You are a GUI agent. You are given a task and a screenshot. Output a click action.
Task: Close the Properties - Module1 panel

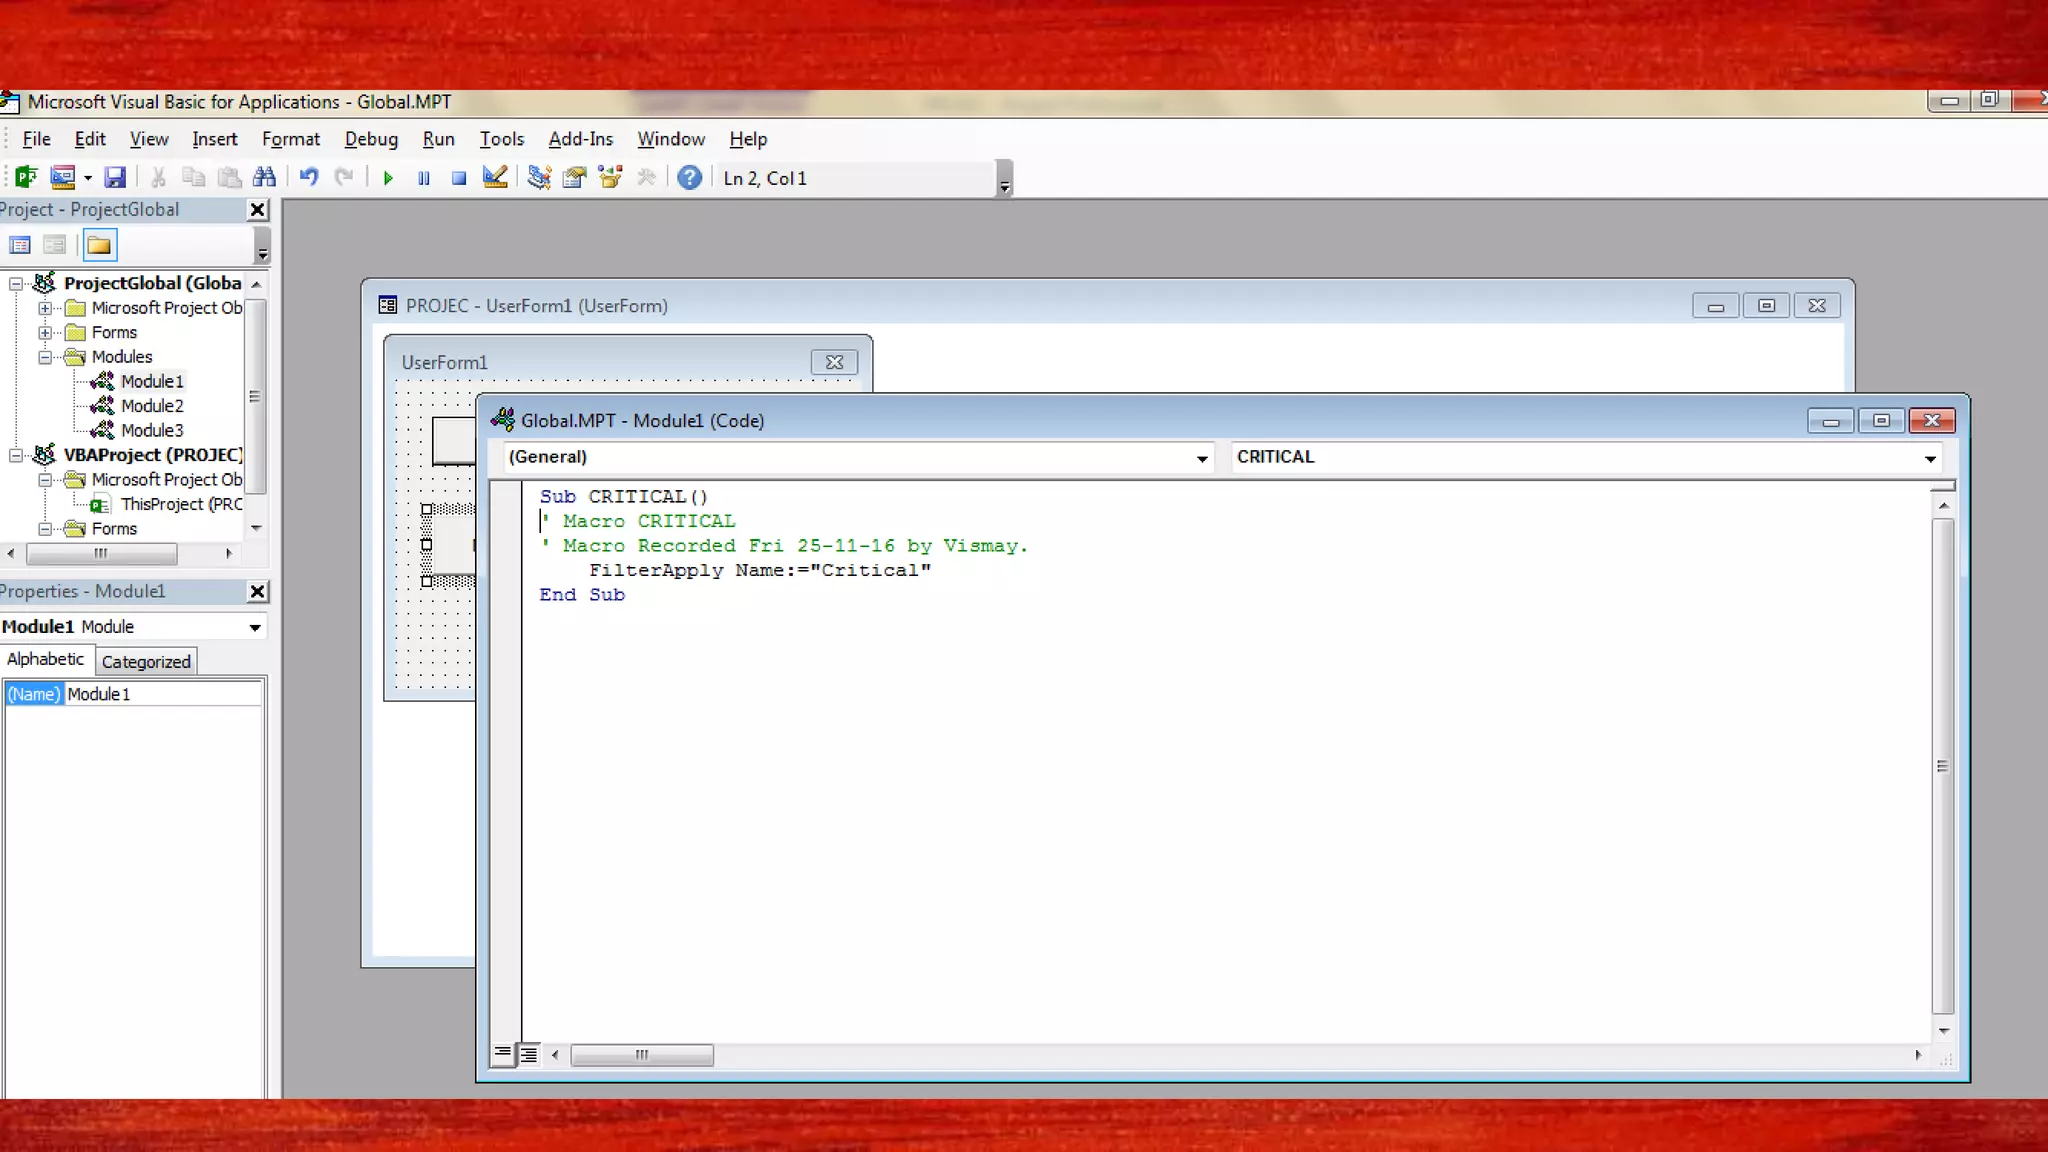point(257,592)
